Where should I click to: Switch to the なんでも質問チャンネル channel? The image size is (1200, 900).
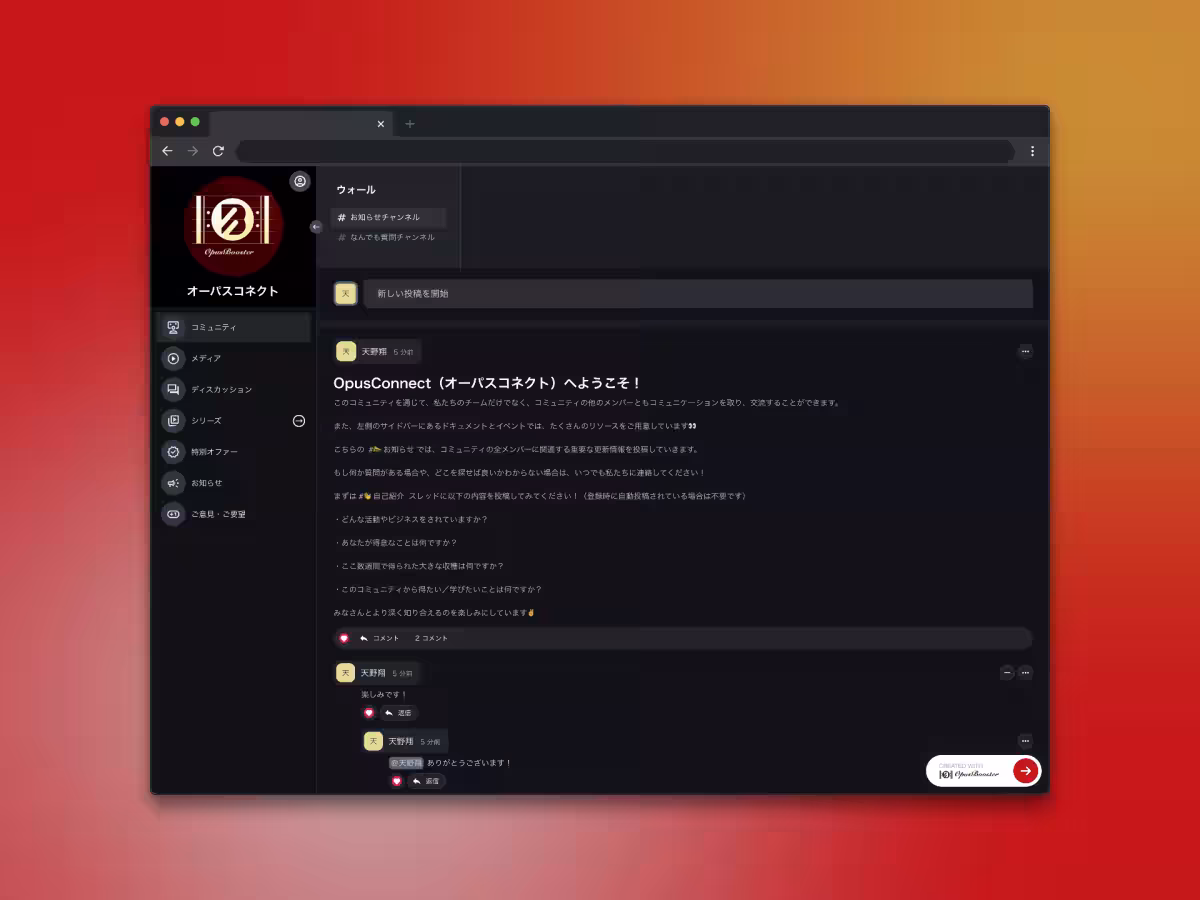(x=388, y=238)
